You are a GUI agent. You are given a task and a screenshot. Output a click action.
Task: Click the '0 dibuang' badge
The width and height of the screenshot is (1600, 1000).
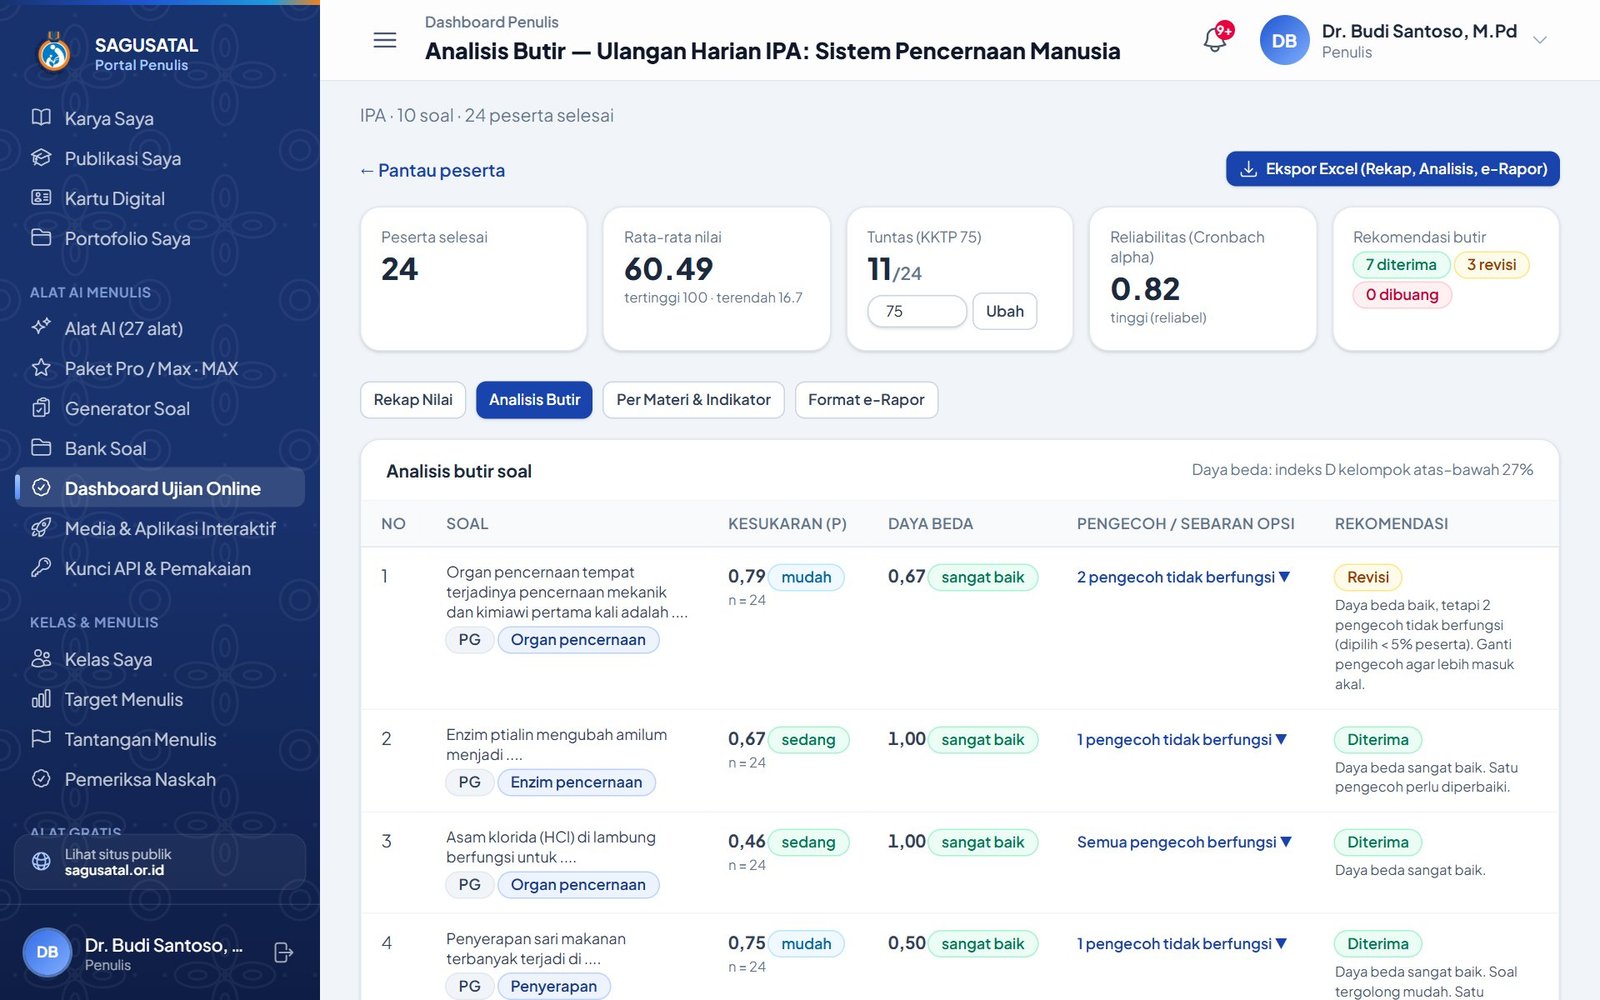coord(1402,295)
